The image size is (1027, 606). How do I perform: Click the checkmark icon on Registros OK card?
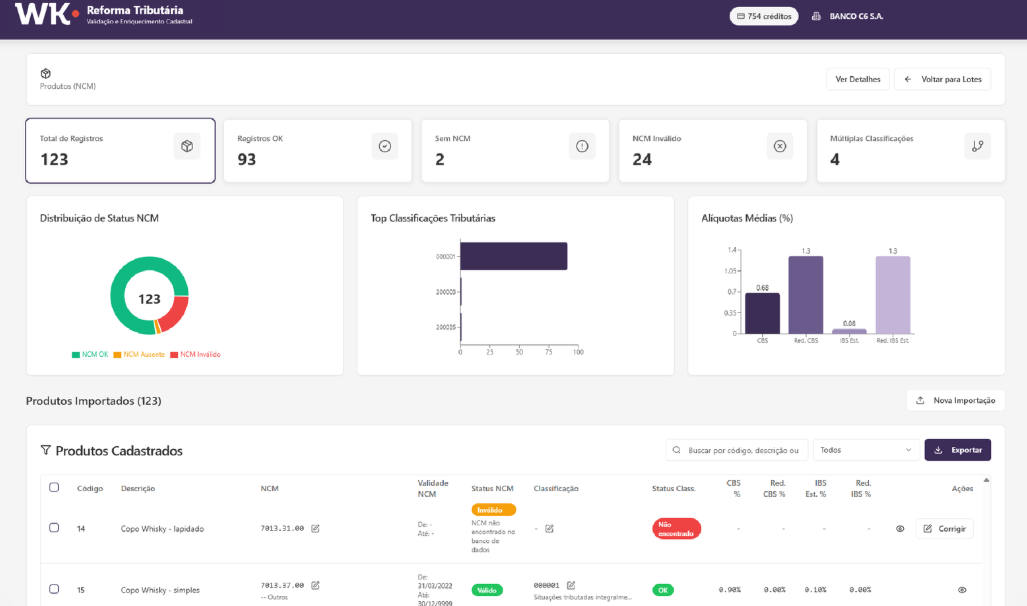[x=384, y=146]
